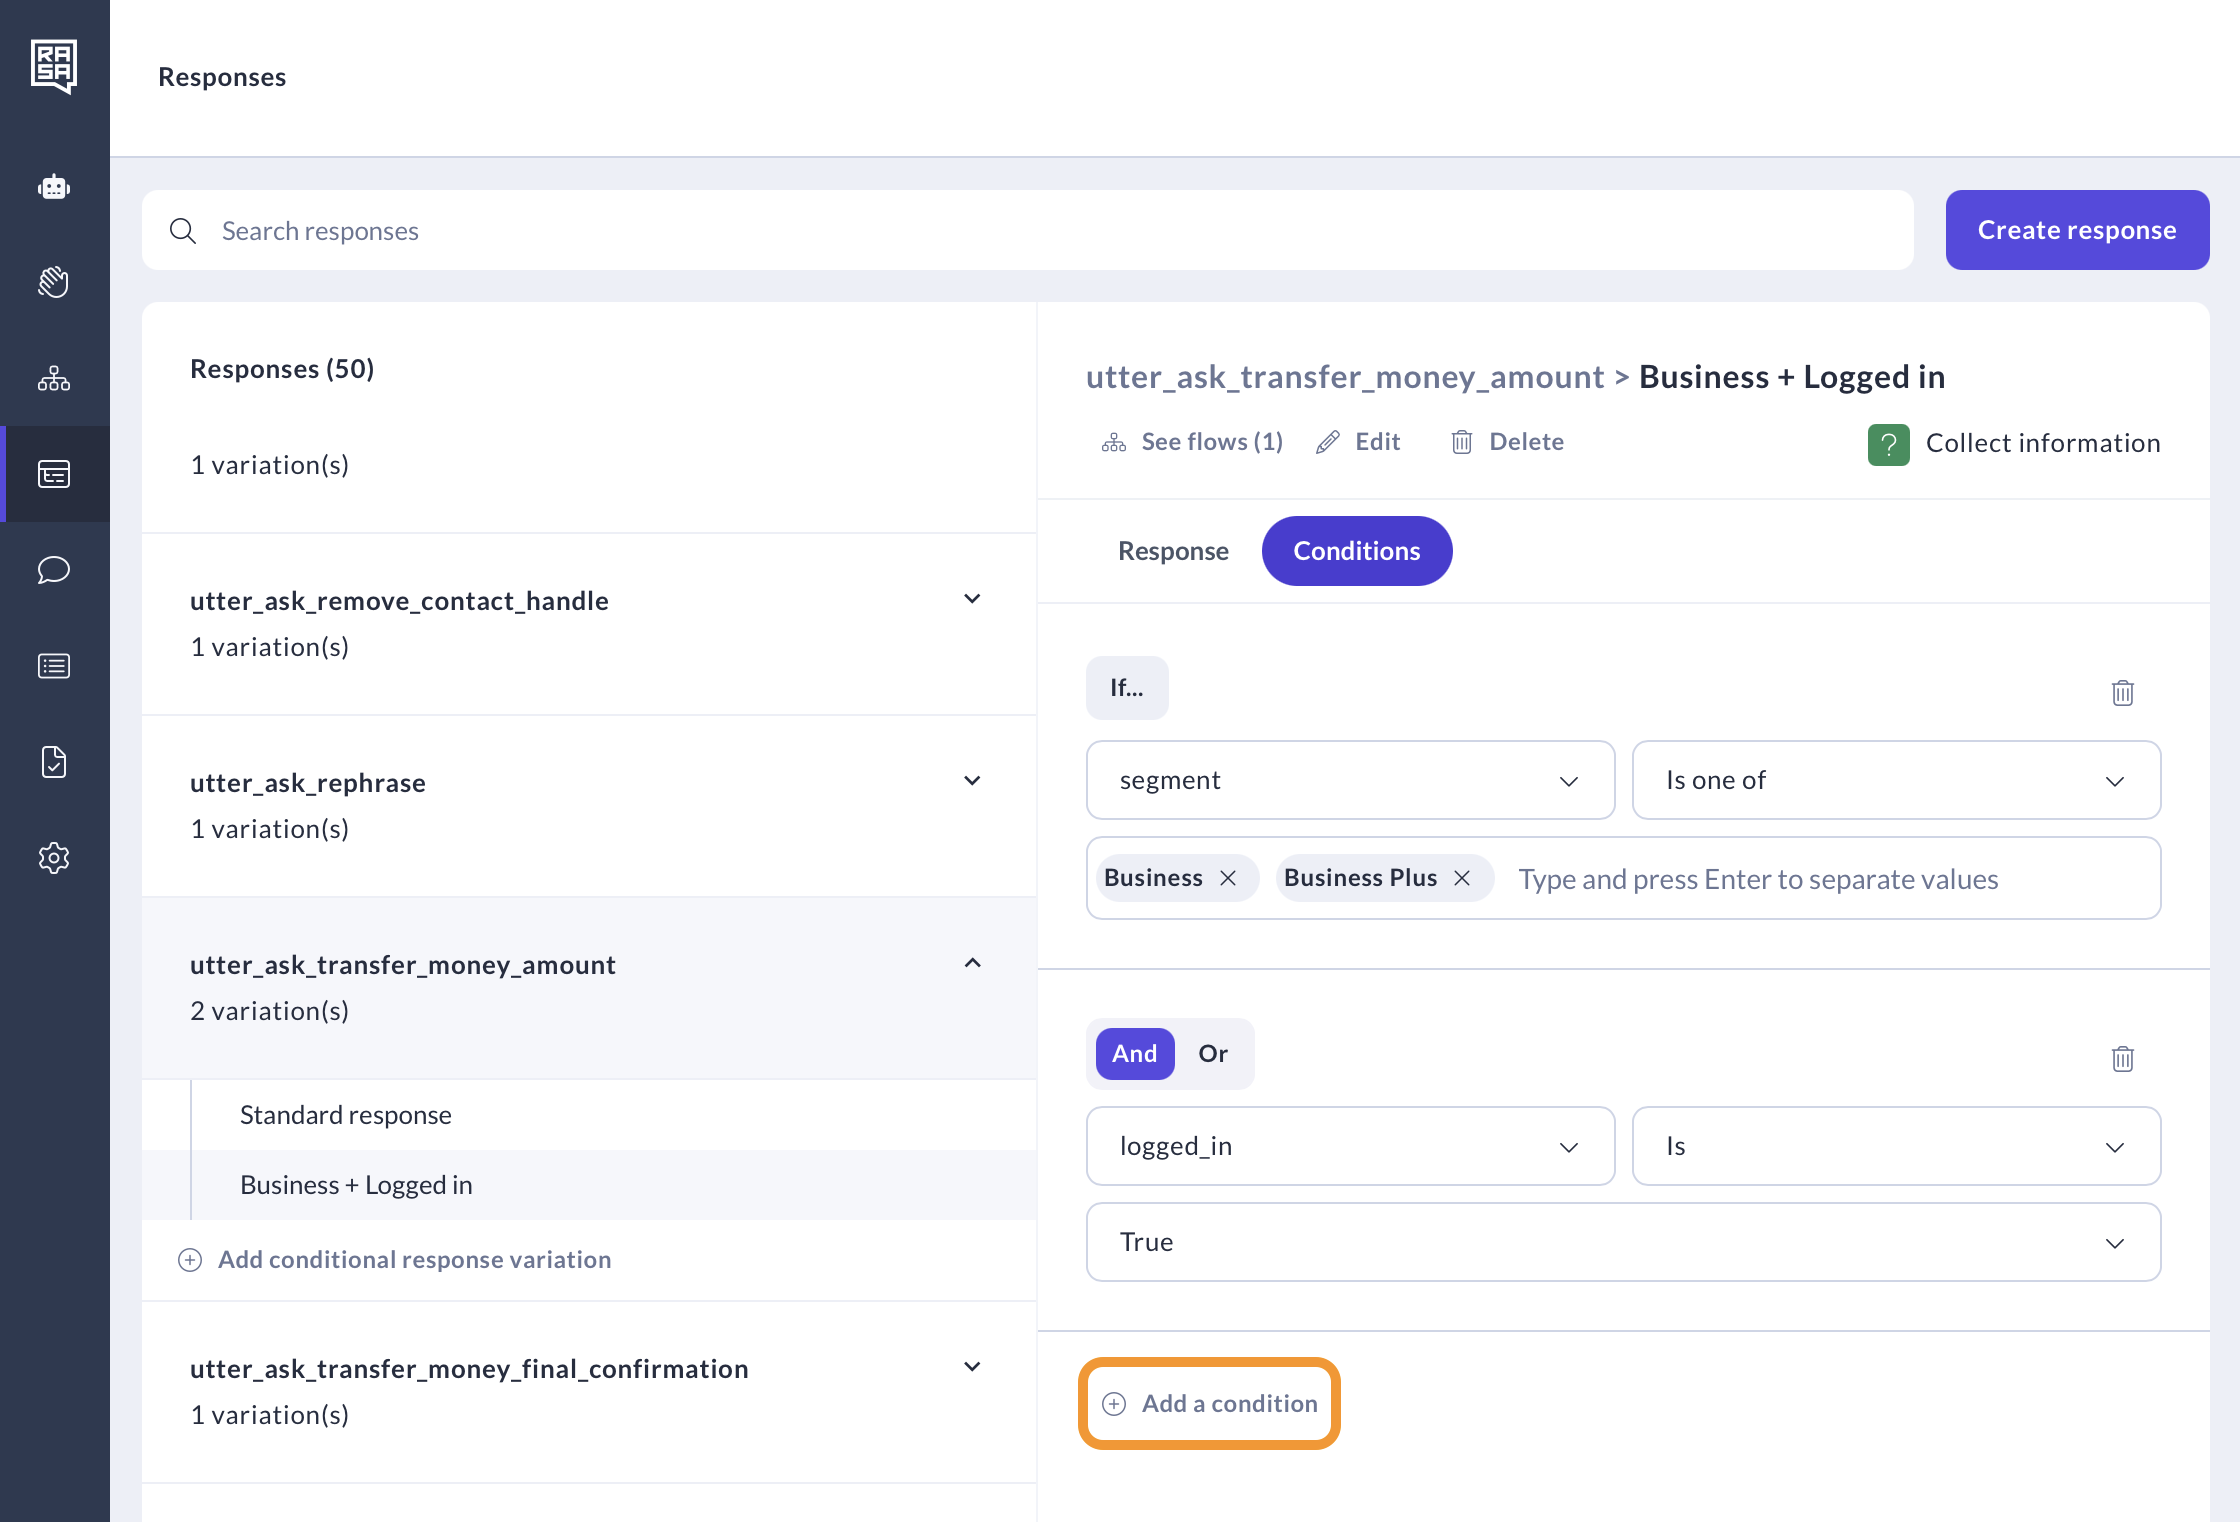Click the waving hand sidebar icon
Viewport: 2240px width, 1522px height.
click(x=54, y=282)
